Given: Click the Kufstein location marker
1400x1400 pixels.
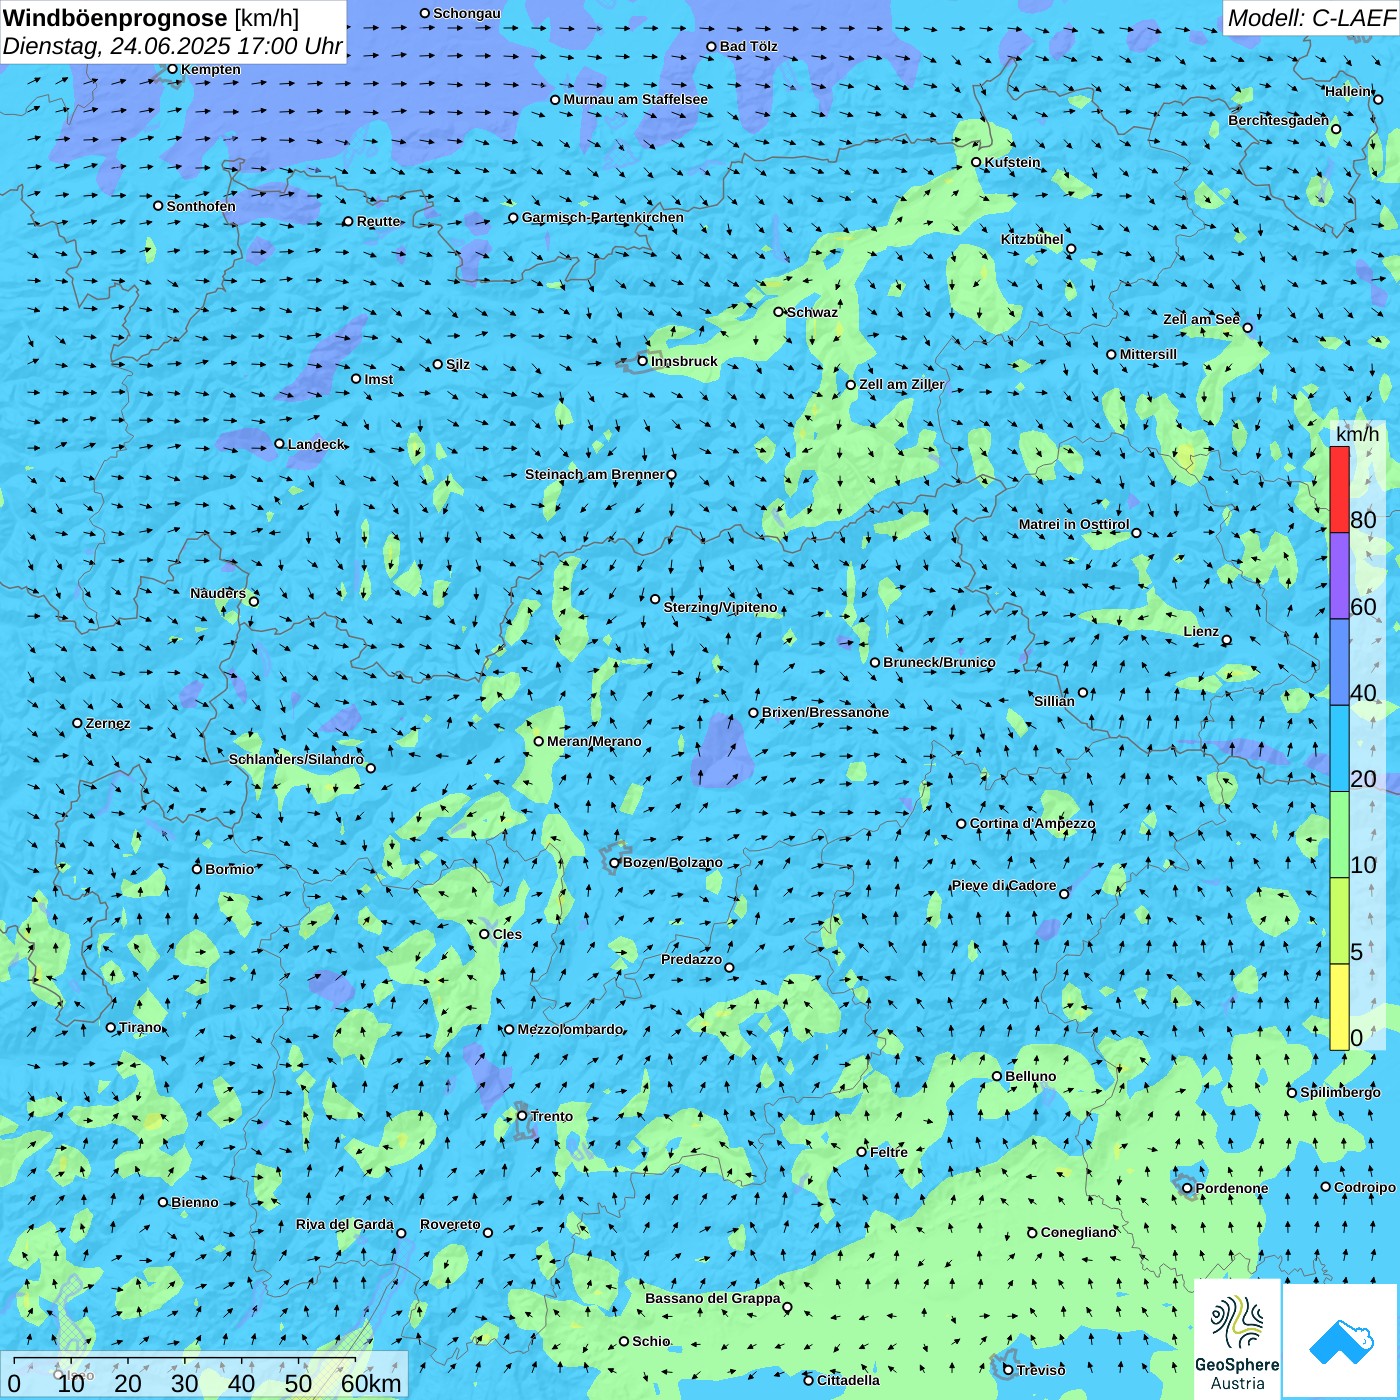Looking at the screenshot, I should coord(976,162).
